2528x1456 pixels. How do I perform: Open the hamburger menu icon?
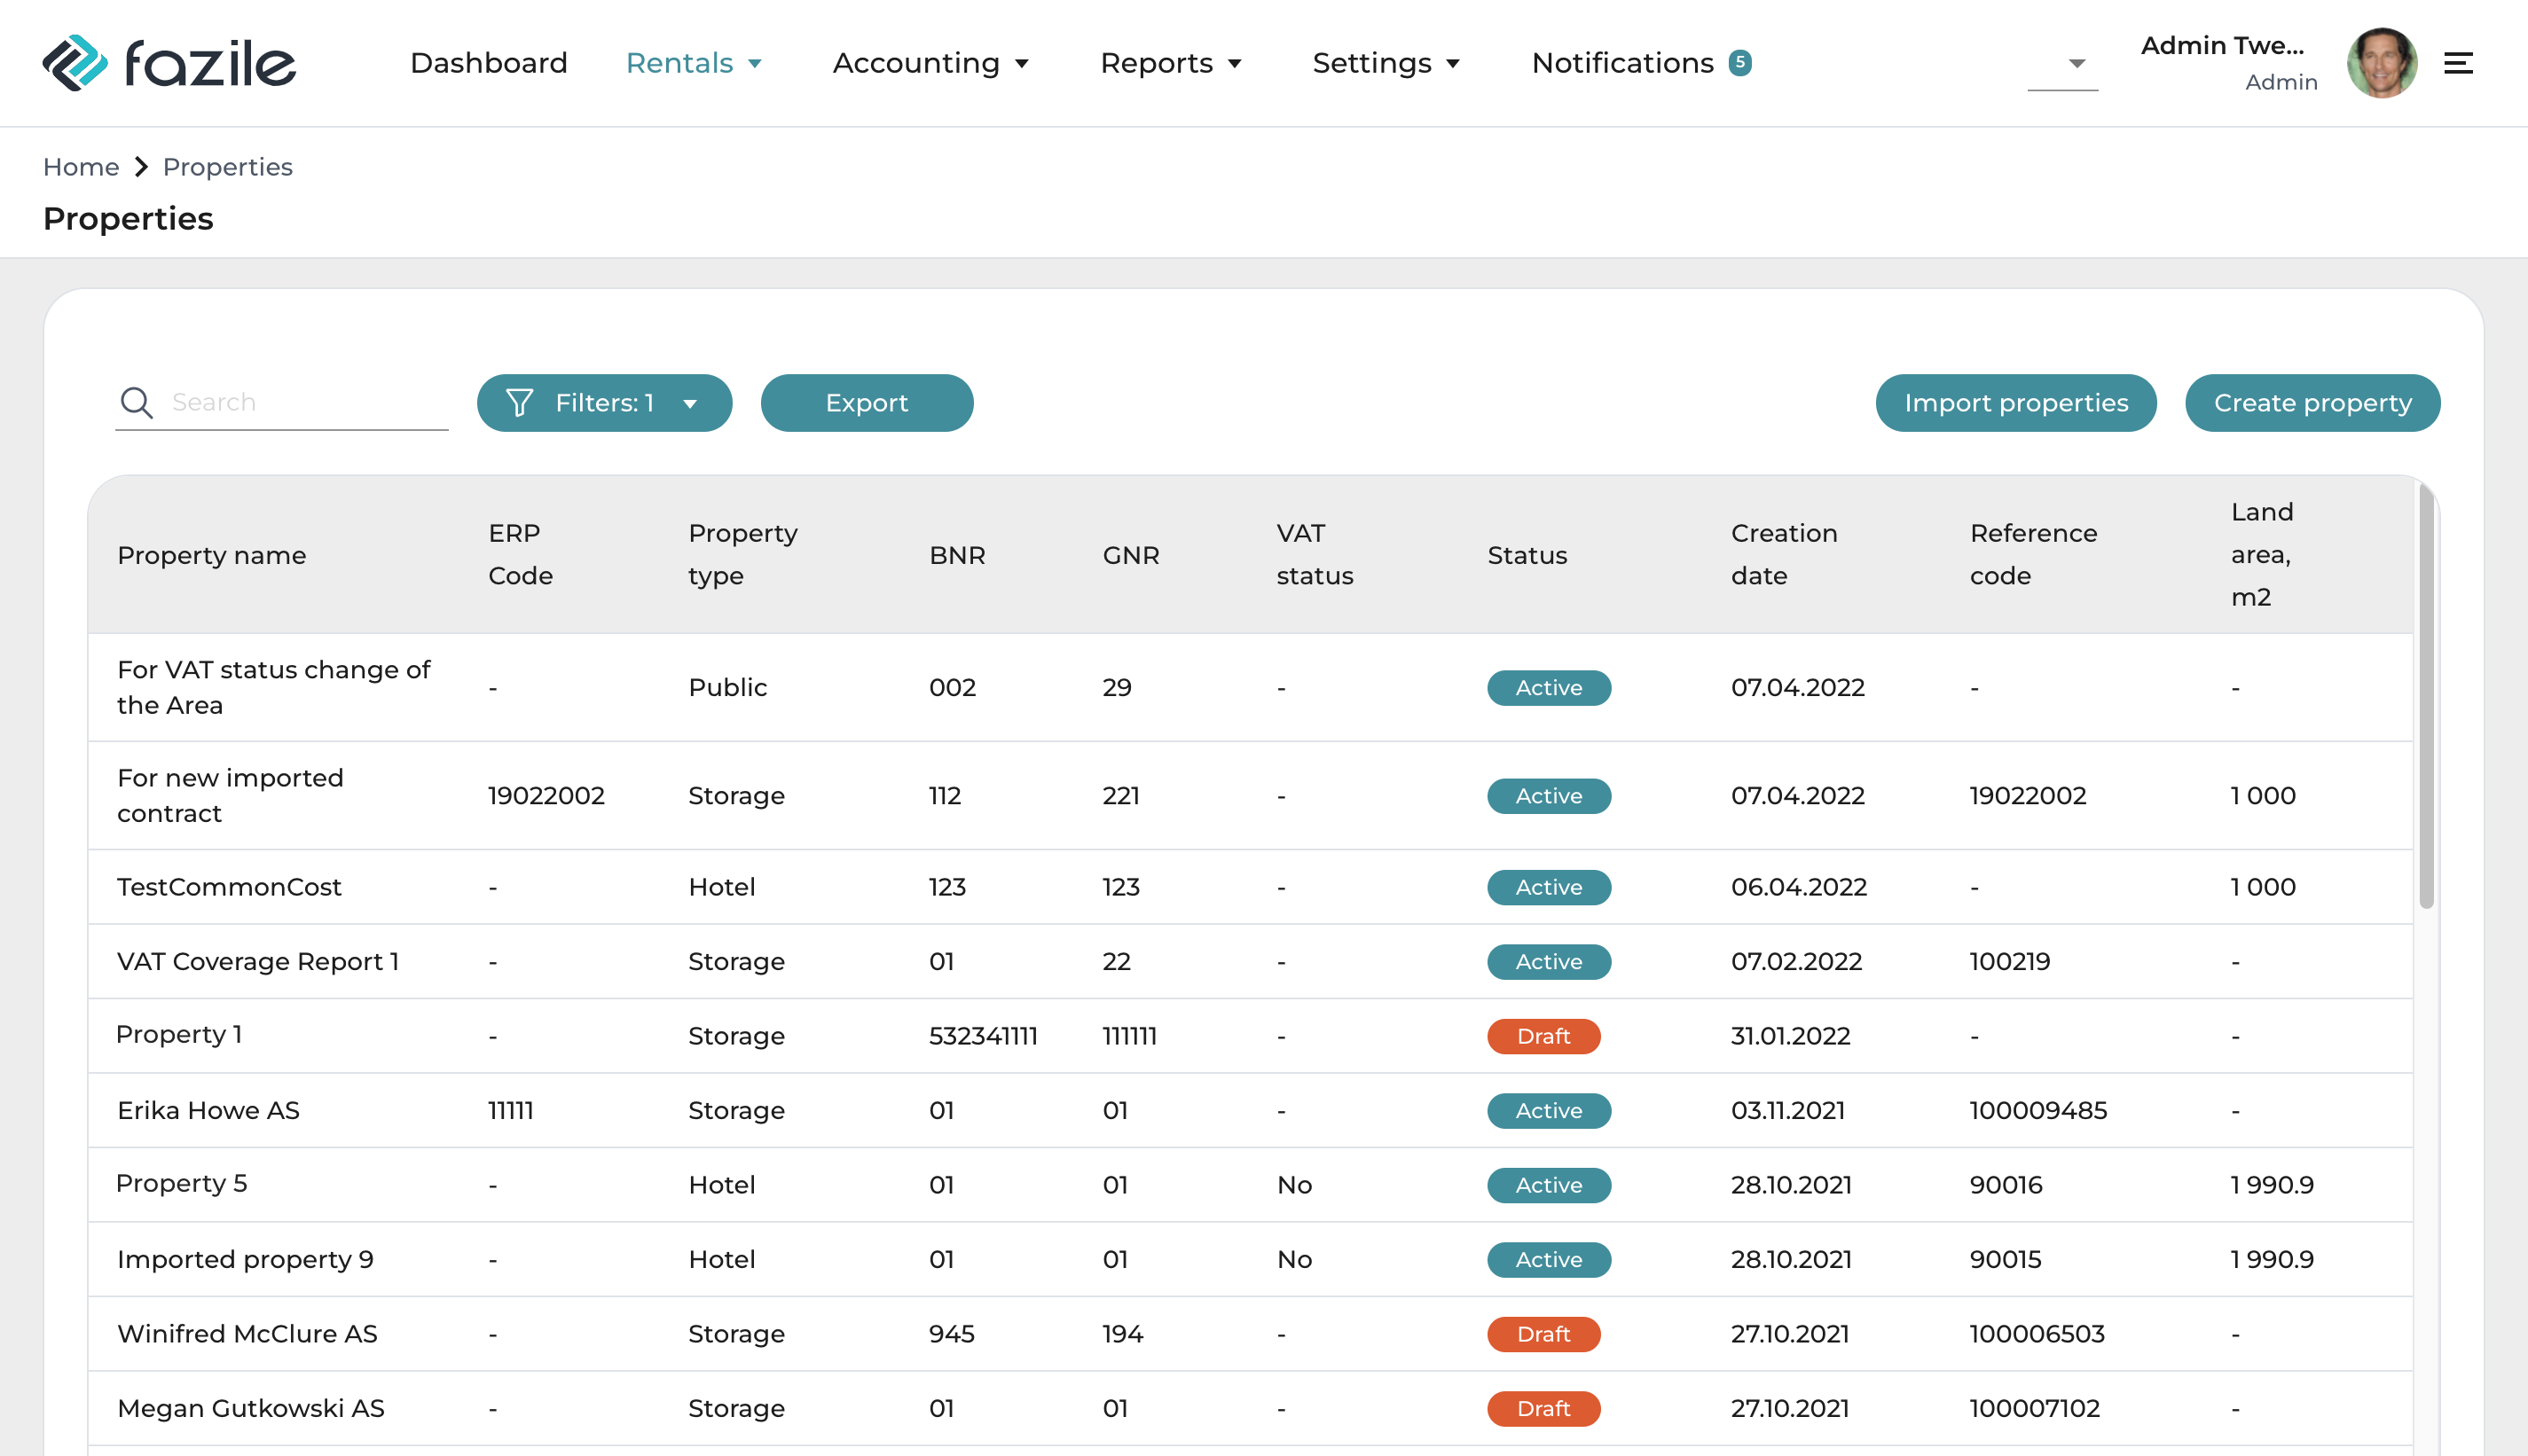2458,64
